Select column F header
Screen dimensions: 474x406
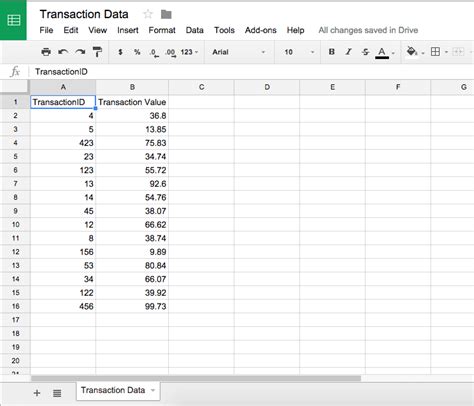click(398, 87)
